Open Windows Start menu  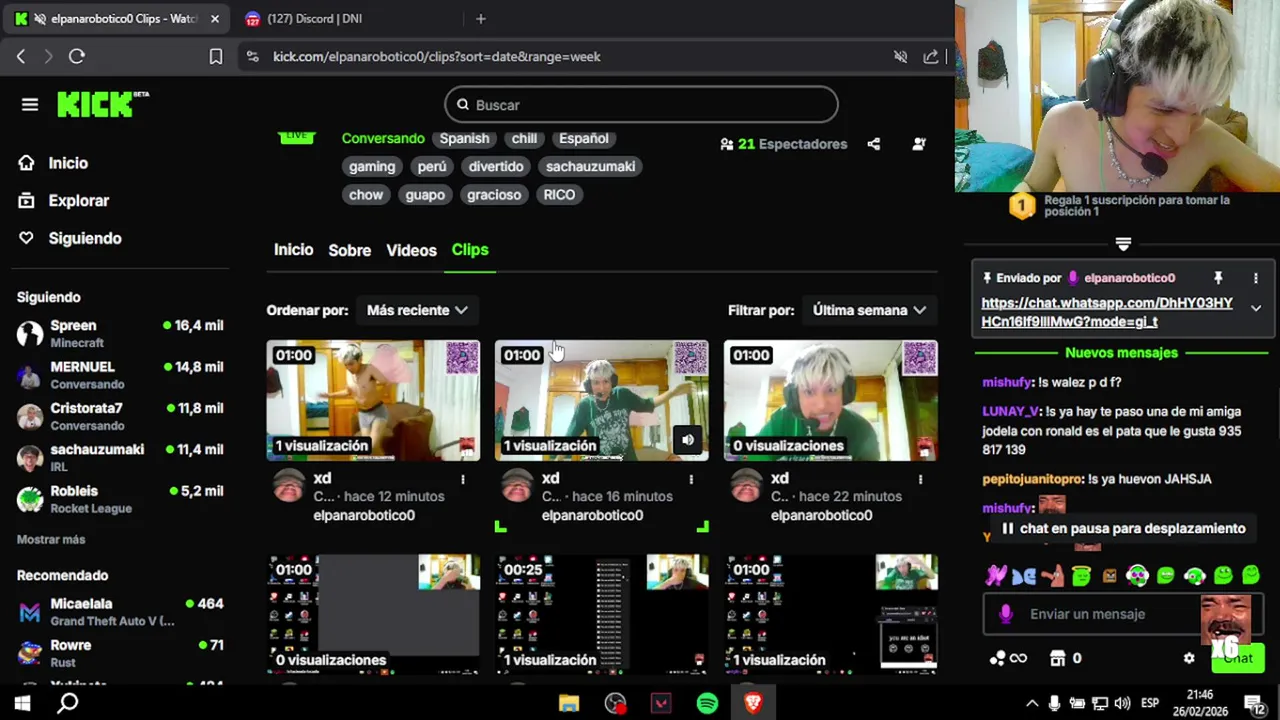[22, 703]
